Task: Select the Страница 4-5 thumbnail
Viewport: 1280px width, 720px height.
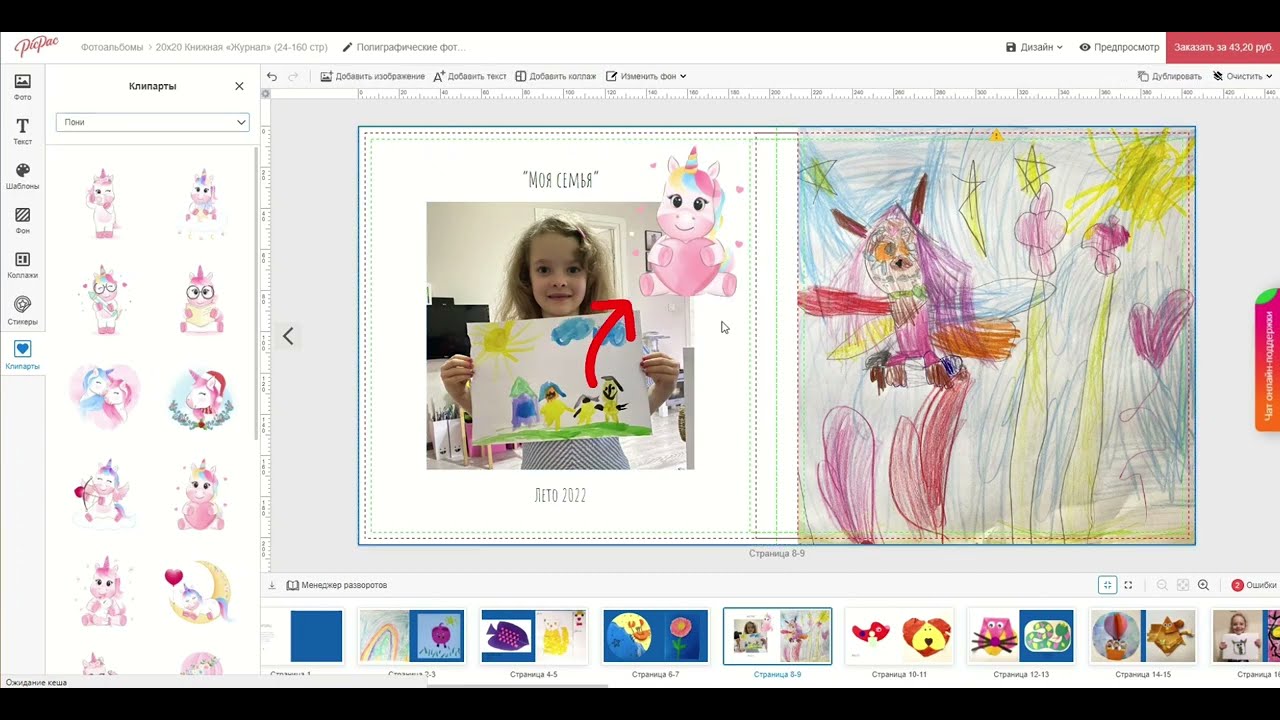Action: click(533, 636)
